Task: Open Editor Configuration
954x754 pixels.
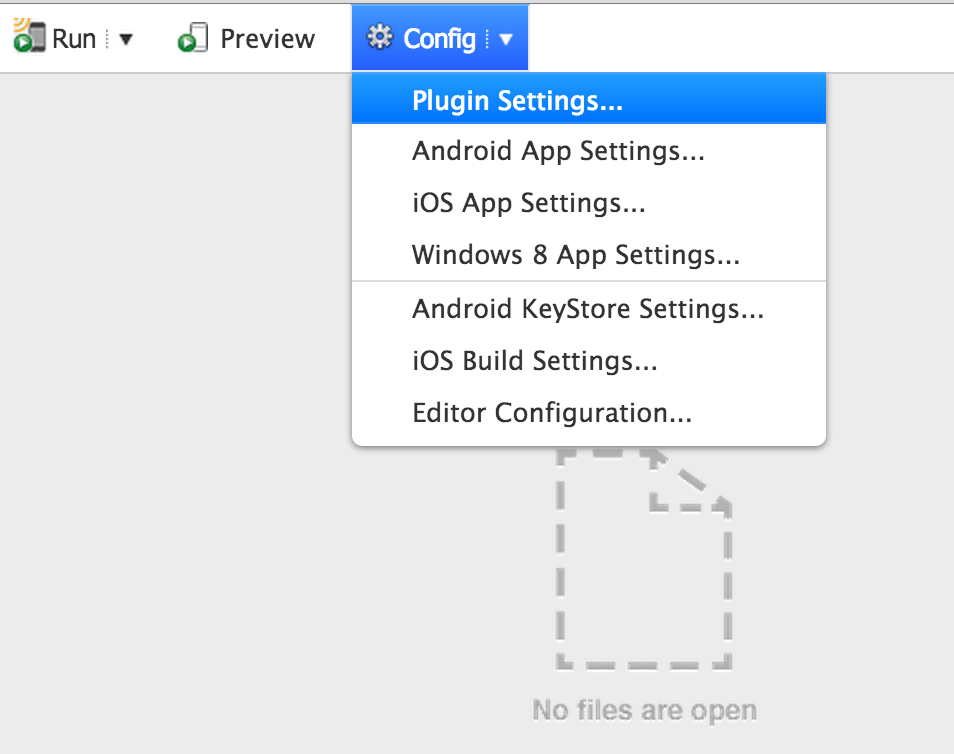Action: tap(551, 412)
